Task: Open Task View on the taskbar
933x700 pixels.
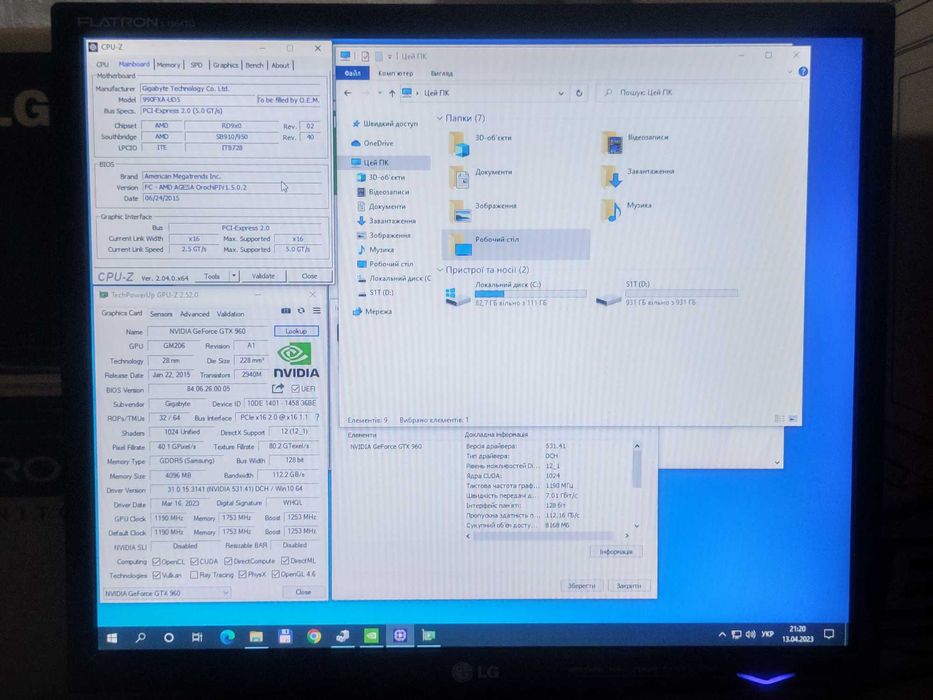Action: pyautogui.click(x=197, y=638)
